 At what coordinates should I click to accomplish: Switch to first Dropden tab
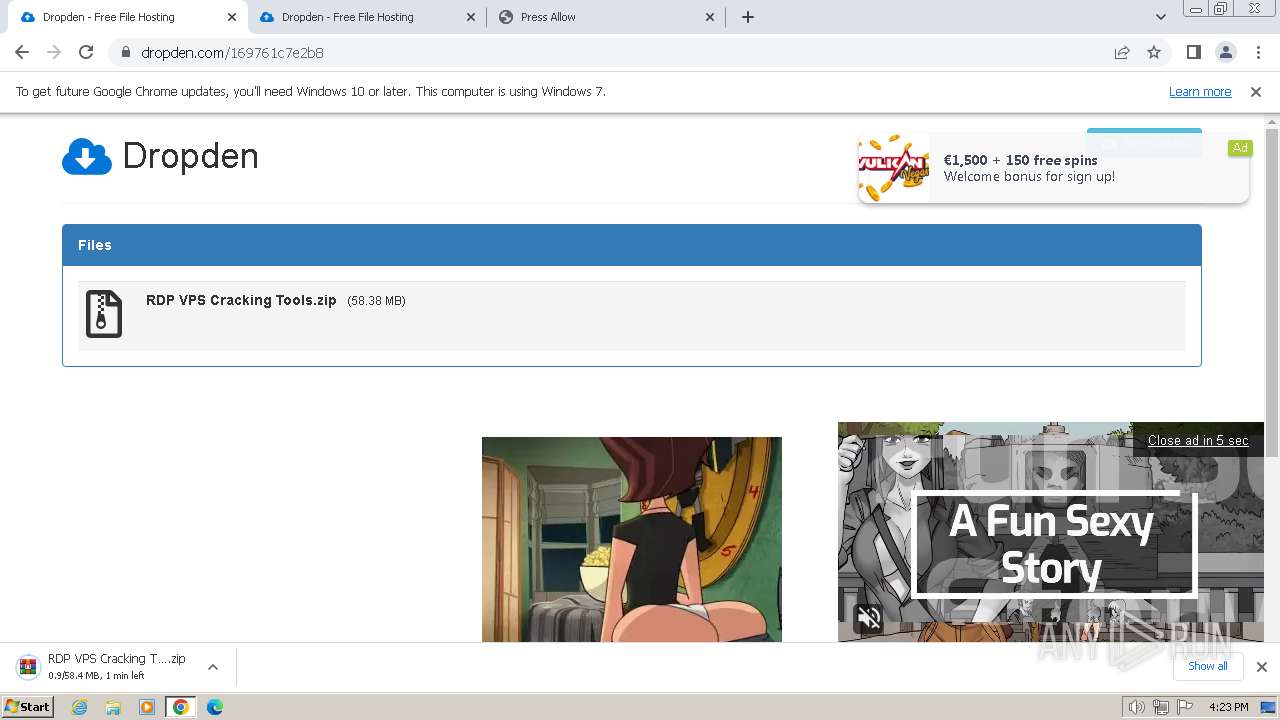[128, 17]
